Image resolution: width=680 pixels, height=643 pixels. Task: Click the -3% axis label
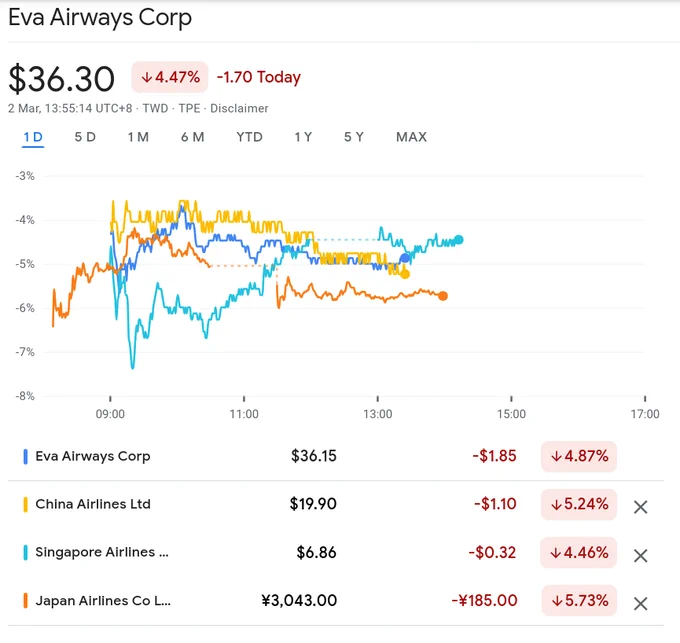25,176
